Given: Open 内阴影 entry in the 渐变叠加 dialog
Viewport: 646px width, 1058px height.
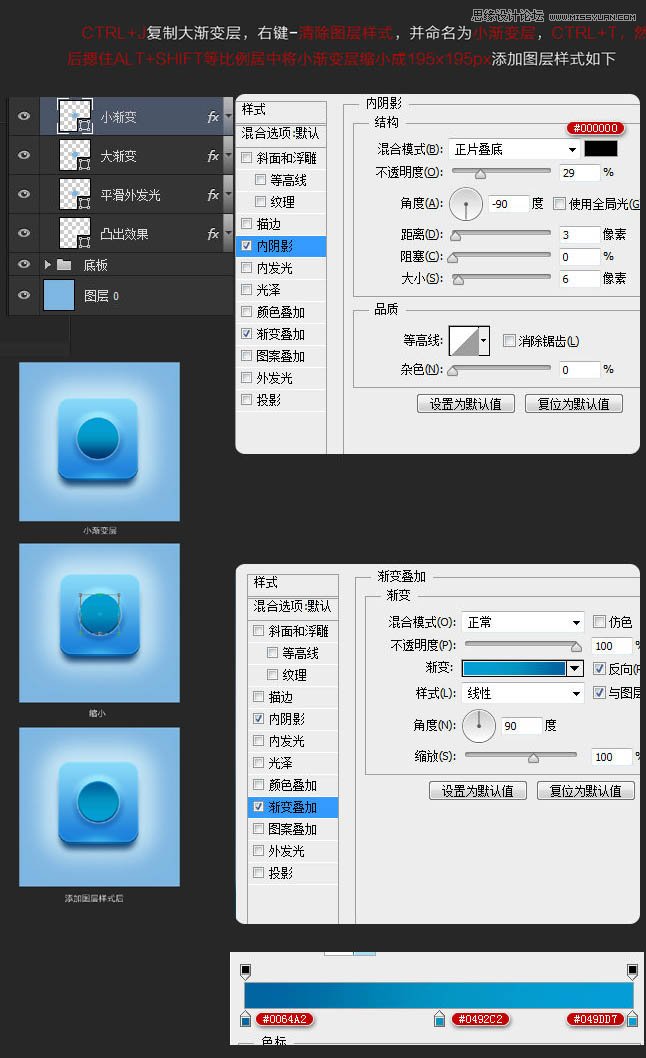Looking at the screenshot, I should tap(287, 719).
